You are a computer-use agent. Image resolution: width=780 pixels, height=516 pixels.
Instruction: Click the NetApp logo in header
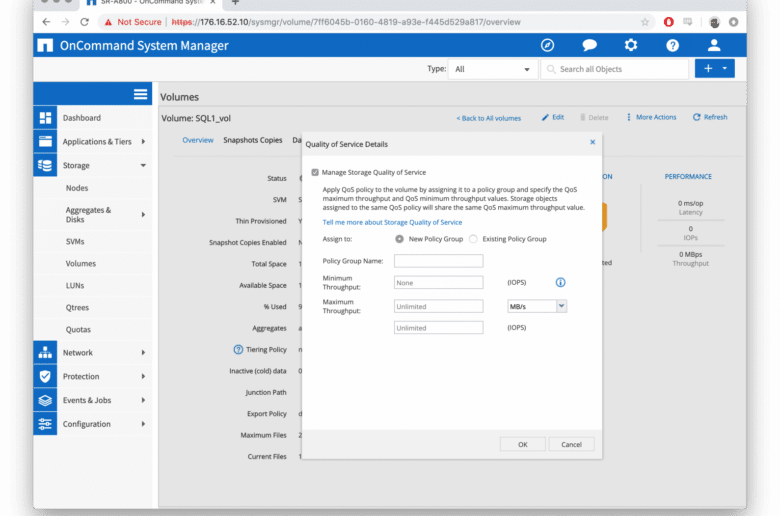tap(45, 45)
